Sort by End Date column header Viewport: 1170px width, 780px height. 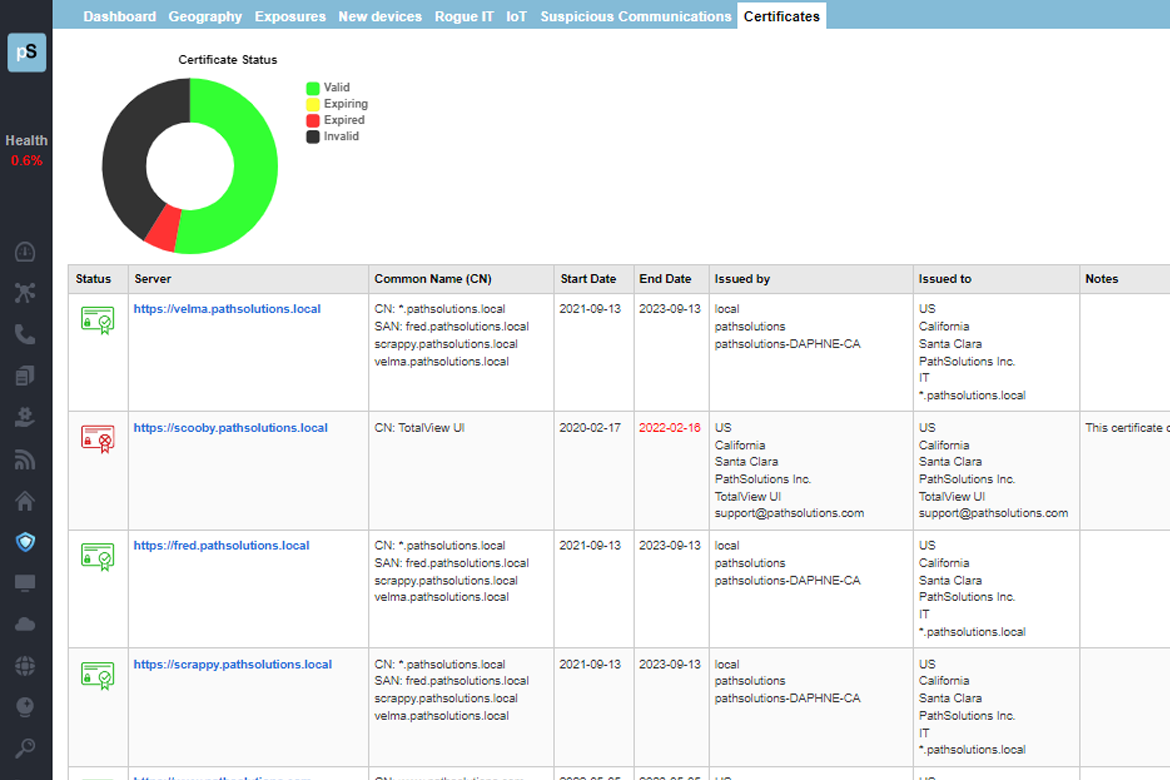[665, 279]
